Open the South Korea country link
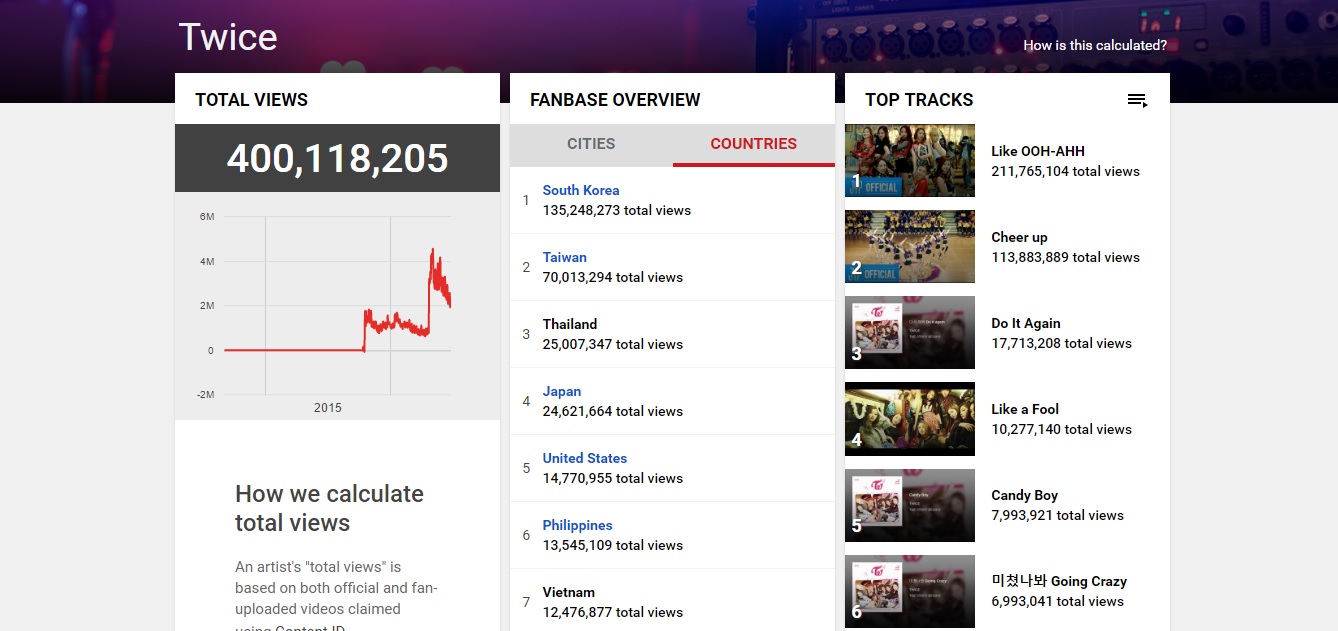This screenshot has height=631, width=1338. pyautogui.click(x=581, y=190)
